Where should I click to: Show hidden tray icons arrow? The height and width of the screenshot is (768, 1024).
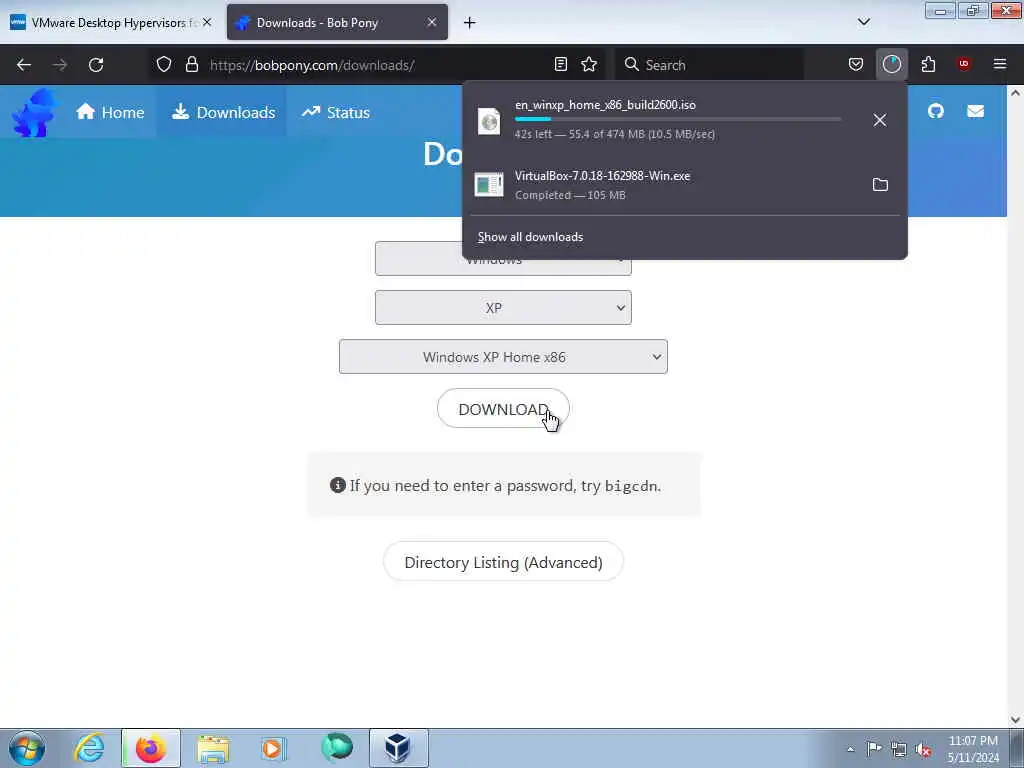click(x=850, y=750)
